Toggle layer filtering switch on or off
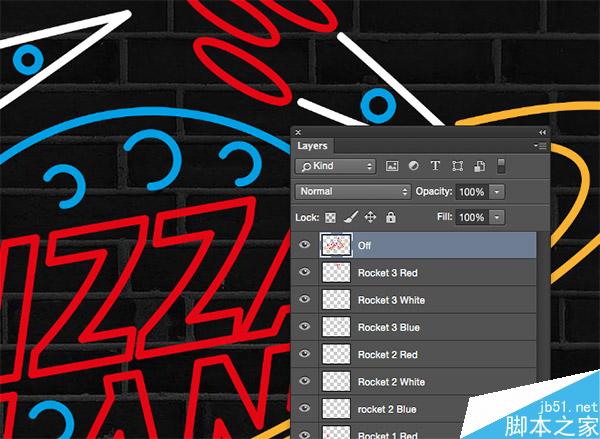This screenshot has height=439, width=600. click(501, 166)
